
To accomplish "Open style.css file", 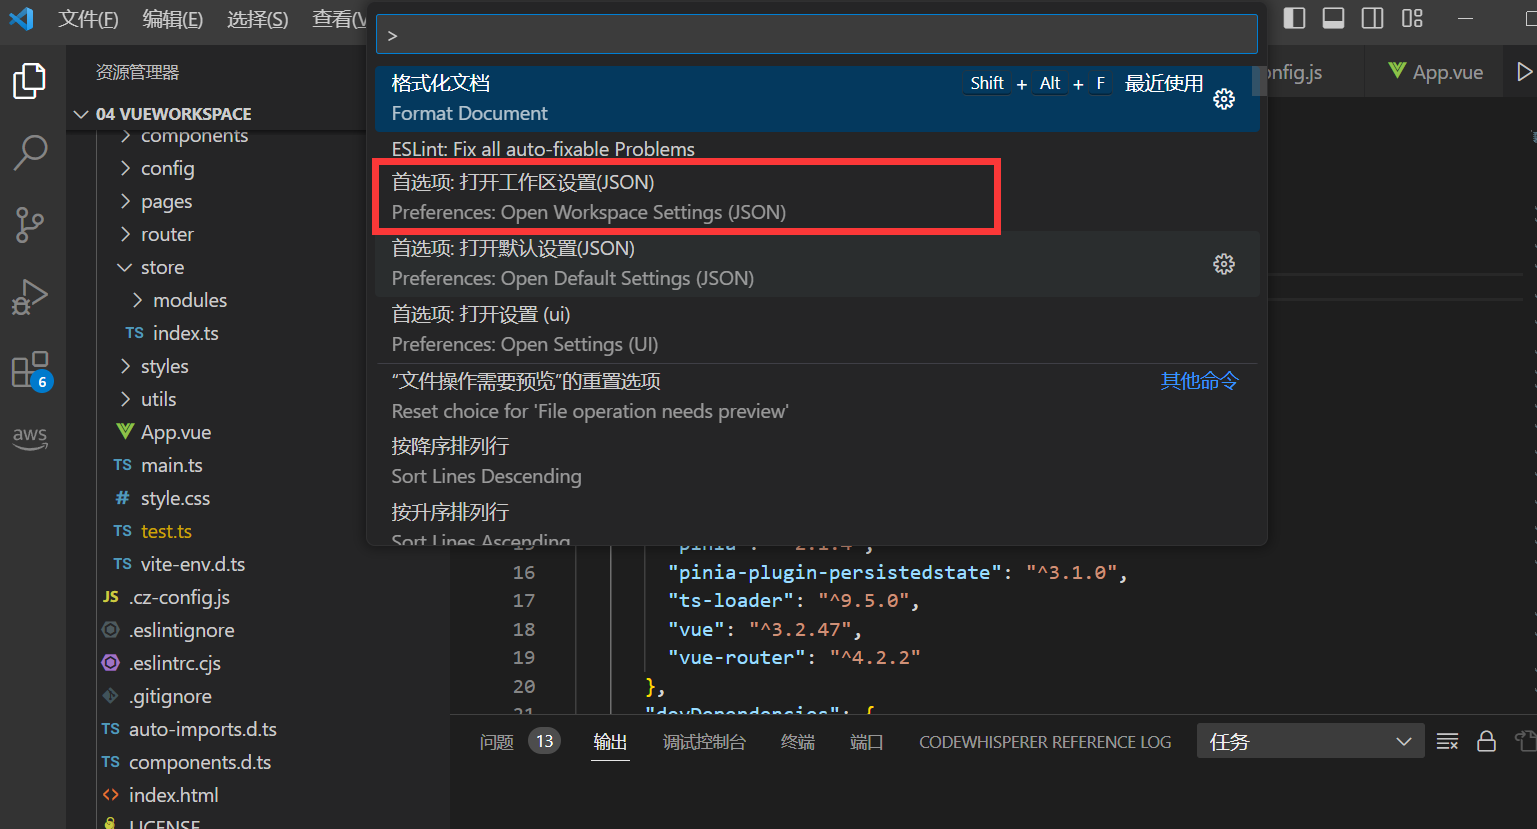I will (175, 498).
